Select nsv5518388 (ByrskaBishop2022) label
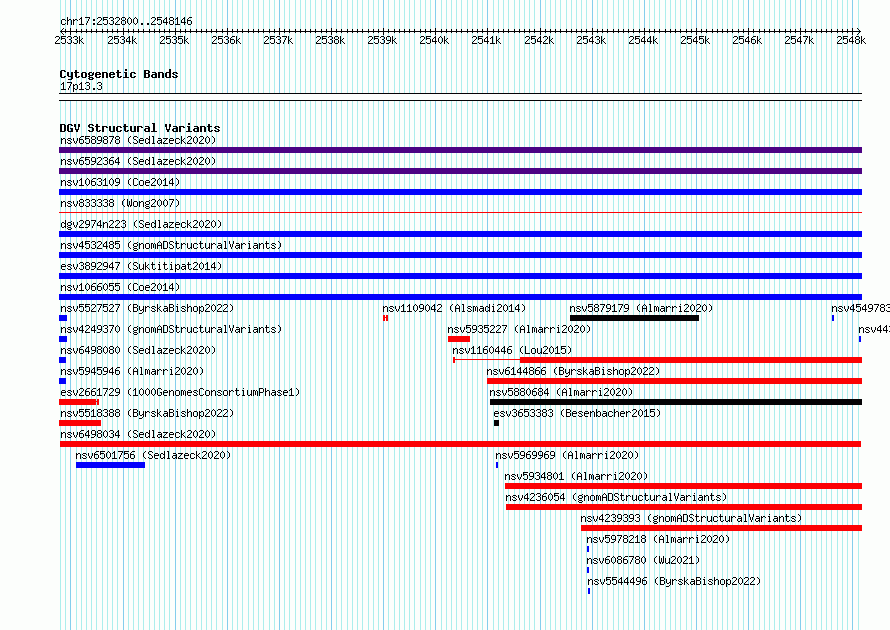 (147, 413)
